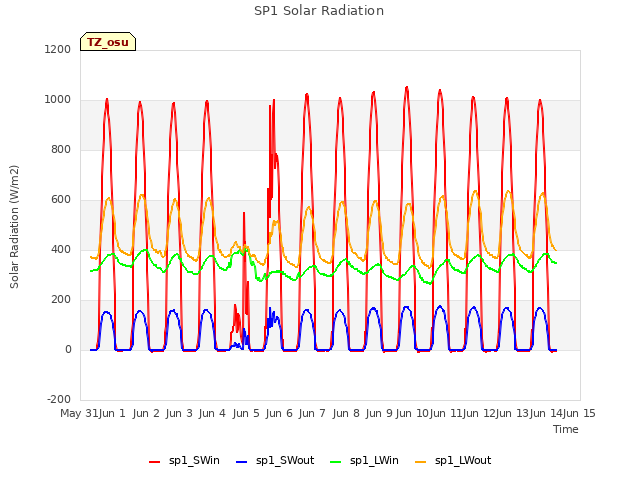Viewport: 640px width, 480px height.
Task: Click the green sp1_LWin legend swatch
Action: (x=336, y=462)
